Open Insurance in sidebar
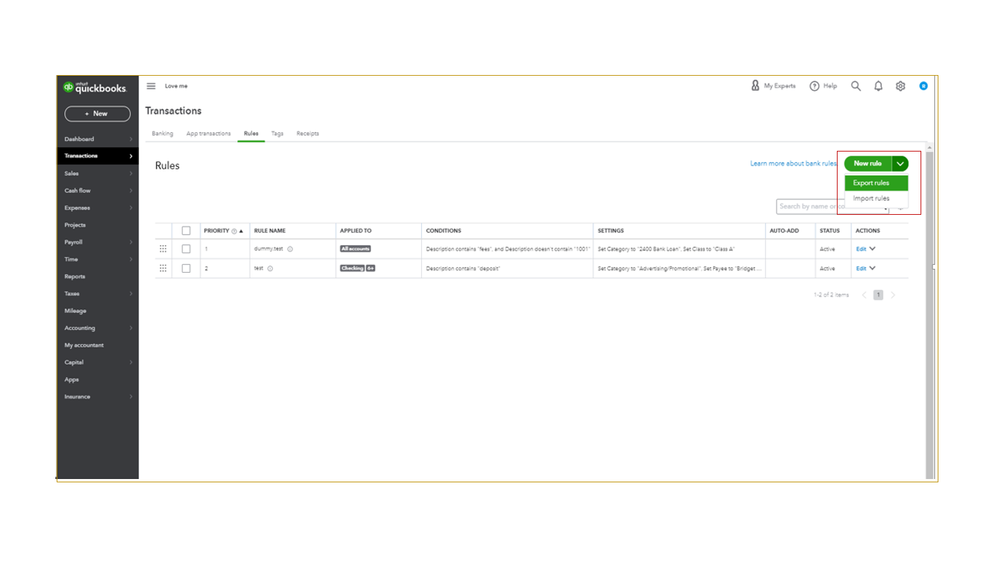Viewport: 999px width, 562px height. [97, 397]
